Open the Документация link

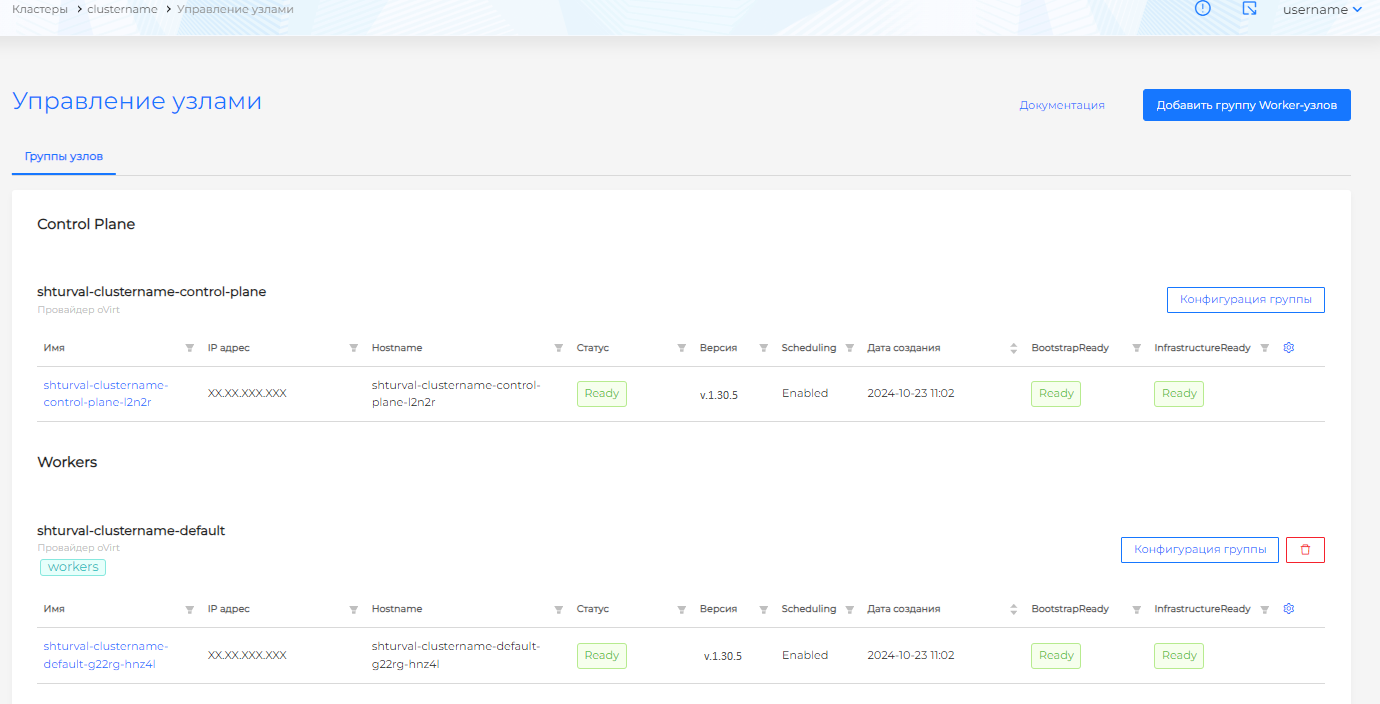(1062, 105)
